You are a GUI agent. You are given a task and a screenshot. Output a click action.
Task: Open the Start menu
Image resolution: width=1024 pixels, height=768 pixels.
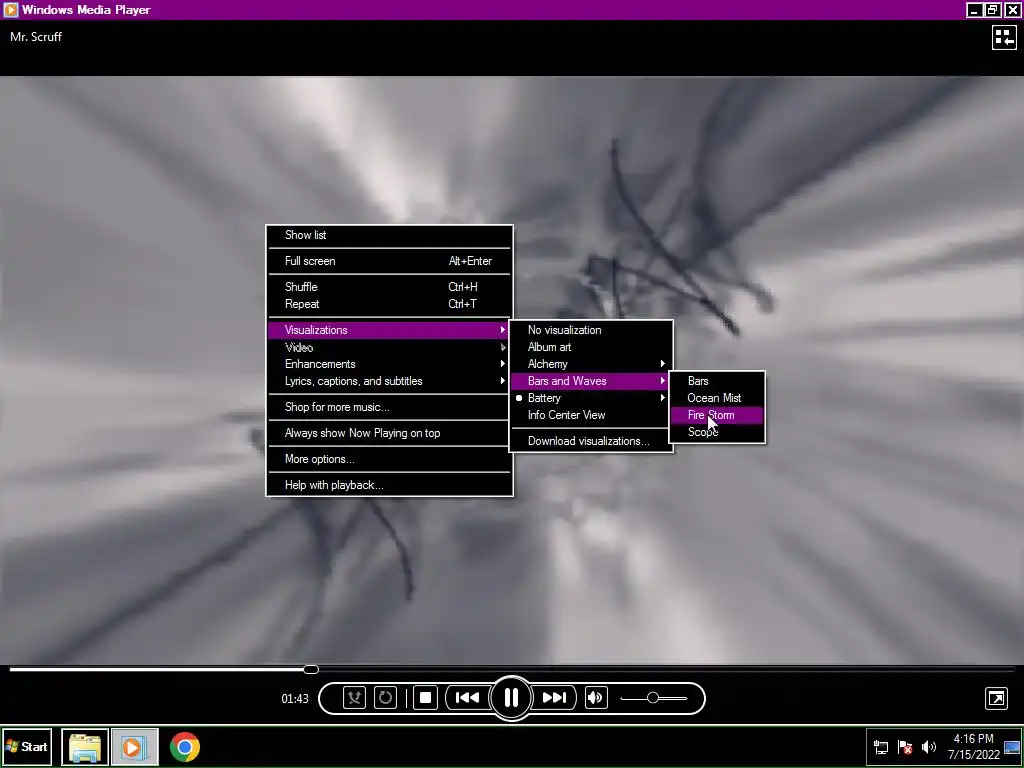27,746
